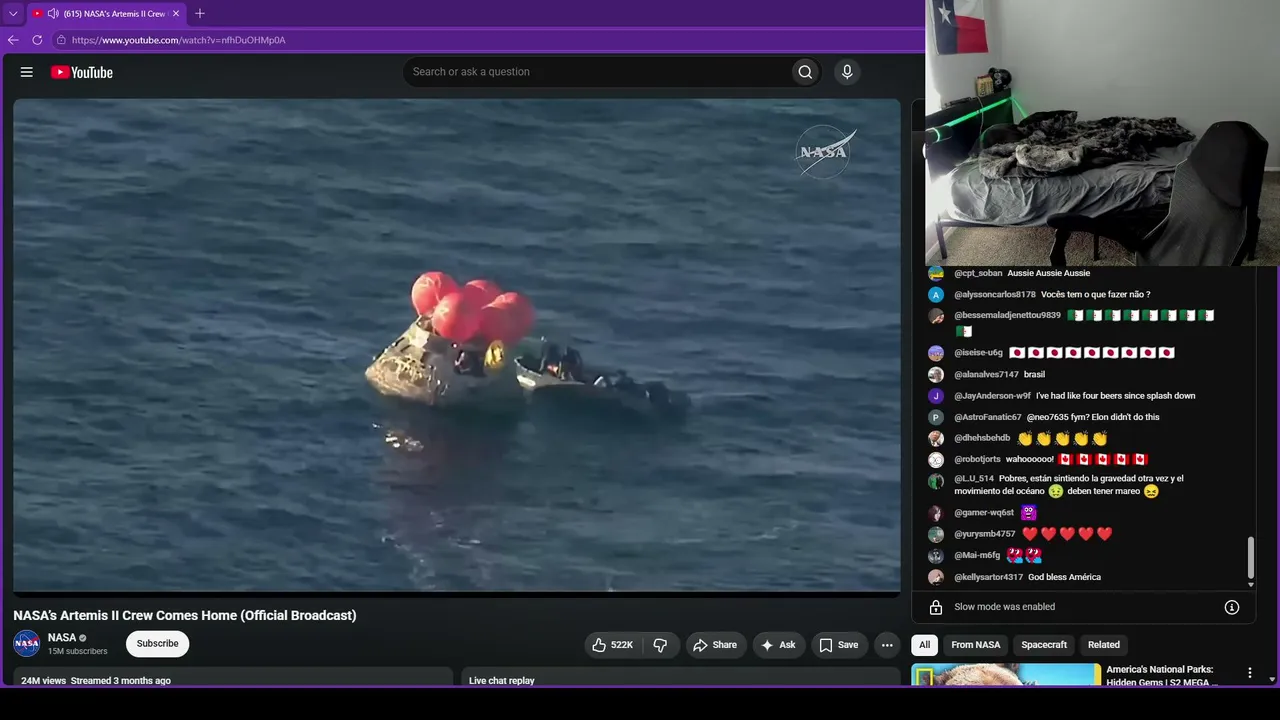The width and height of the screenshot is (1280, 720).
Task: Close the NASA Artemis II browser tab
Action: point(176,14)
